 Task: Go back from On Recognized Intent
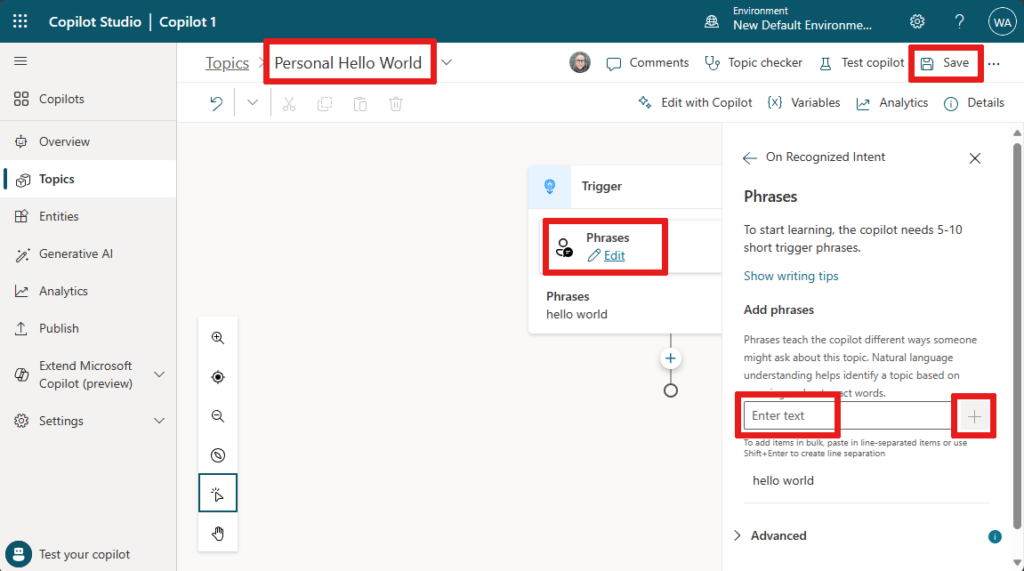coord(750,157)
